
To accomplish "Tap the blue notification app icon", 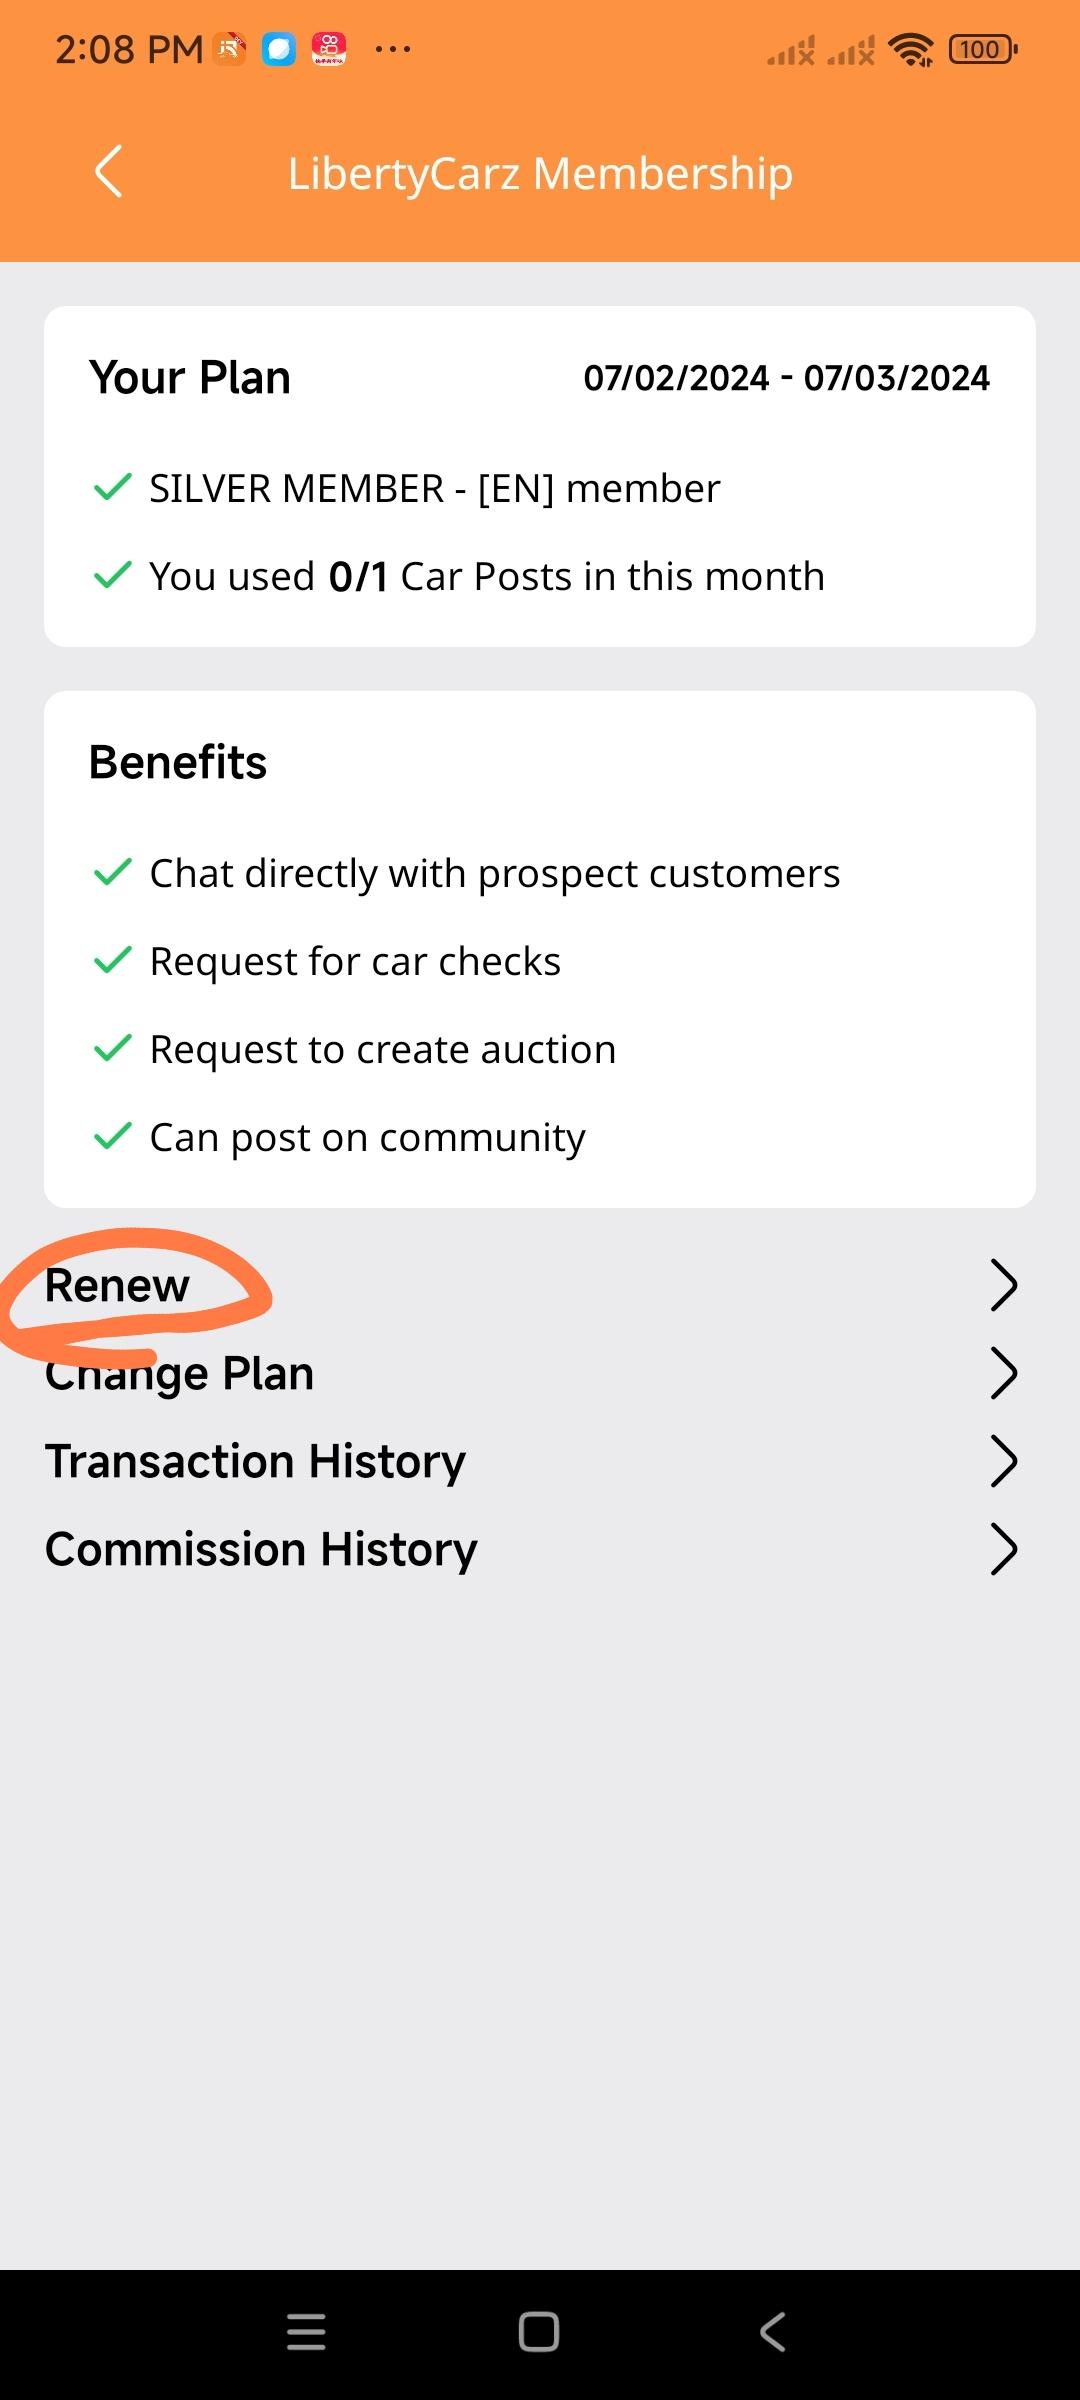I will (x=279, y=49).
